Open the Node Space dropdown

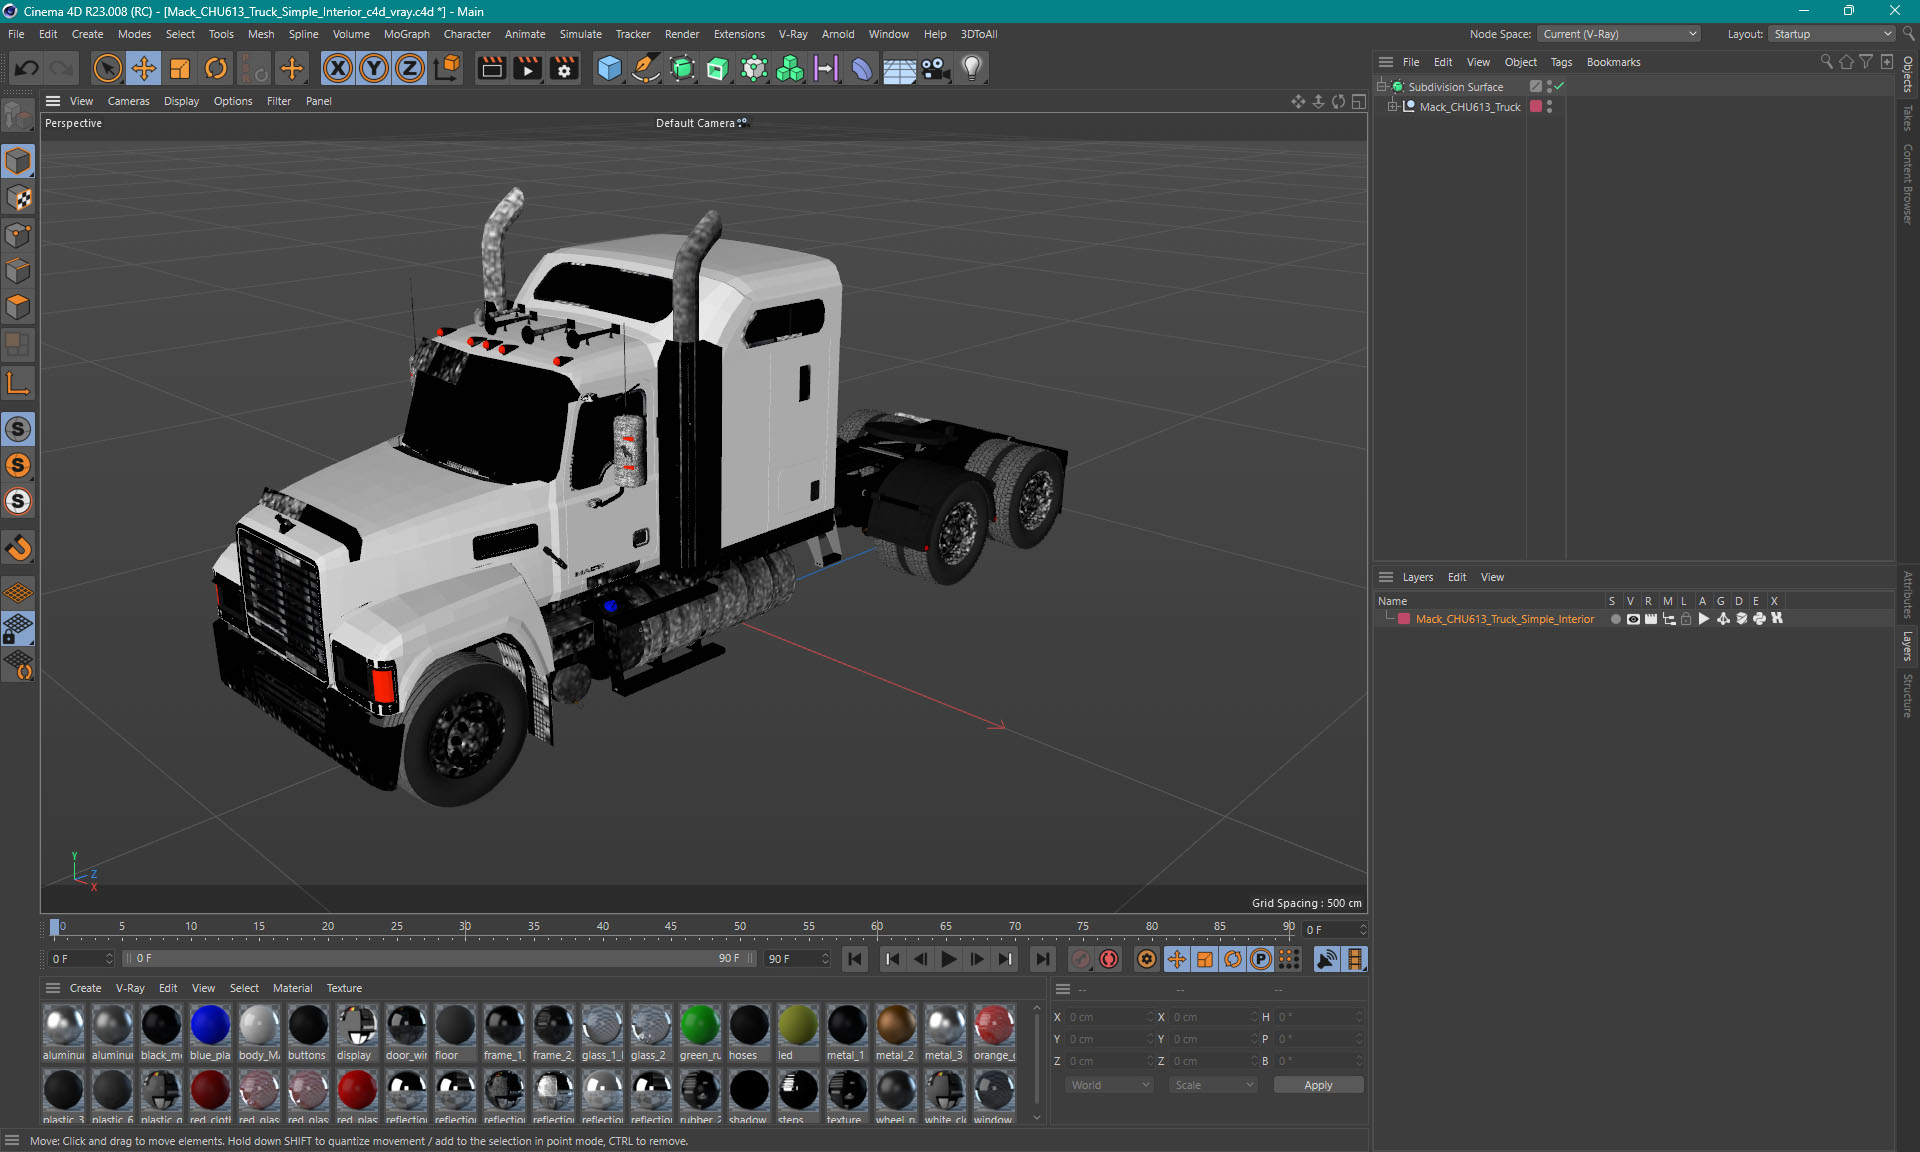click(x=1618, y=34)
